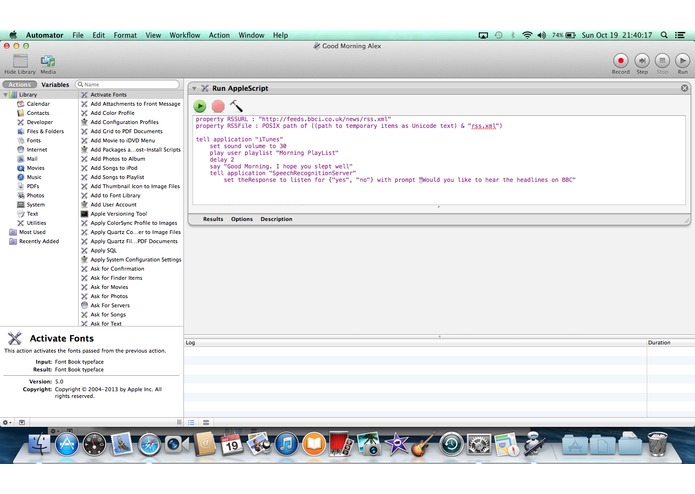Switch to the Actions tab
695x494 pixels.
point(20,84)
